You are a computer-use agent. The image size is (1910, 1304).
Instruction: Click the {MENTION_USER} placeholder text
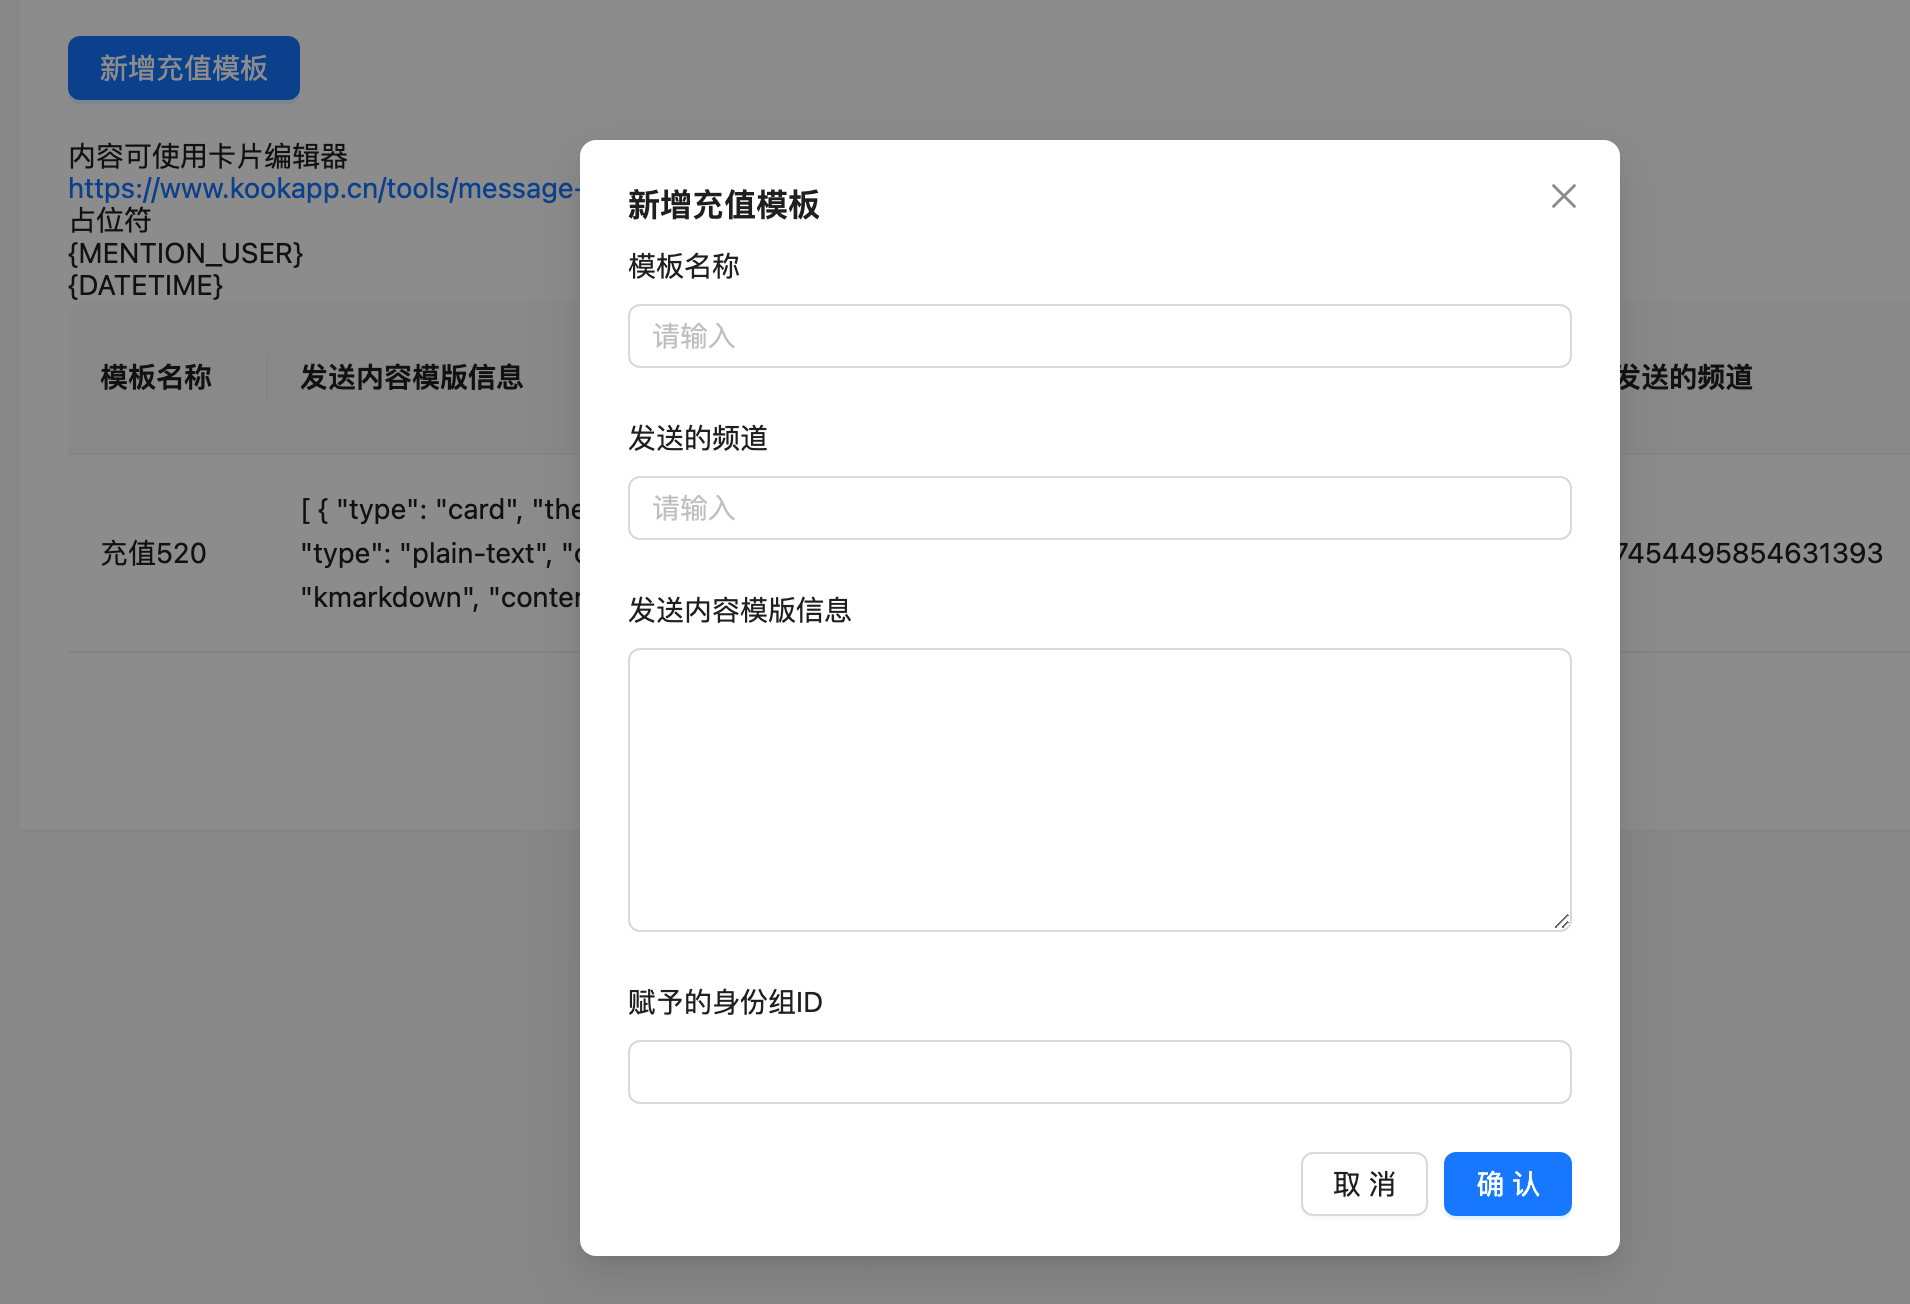click(185, 253)
